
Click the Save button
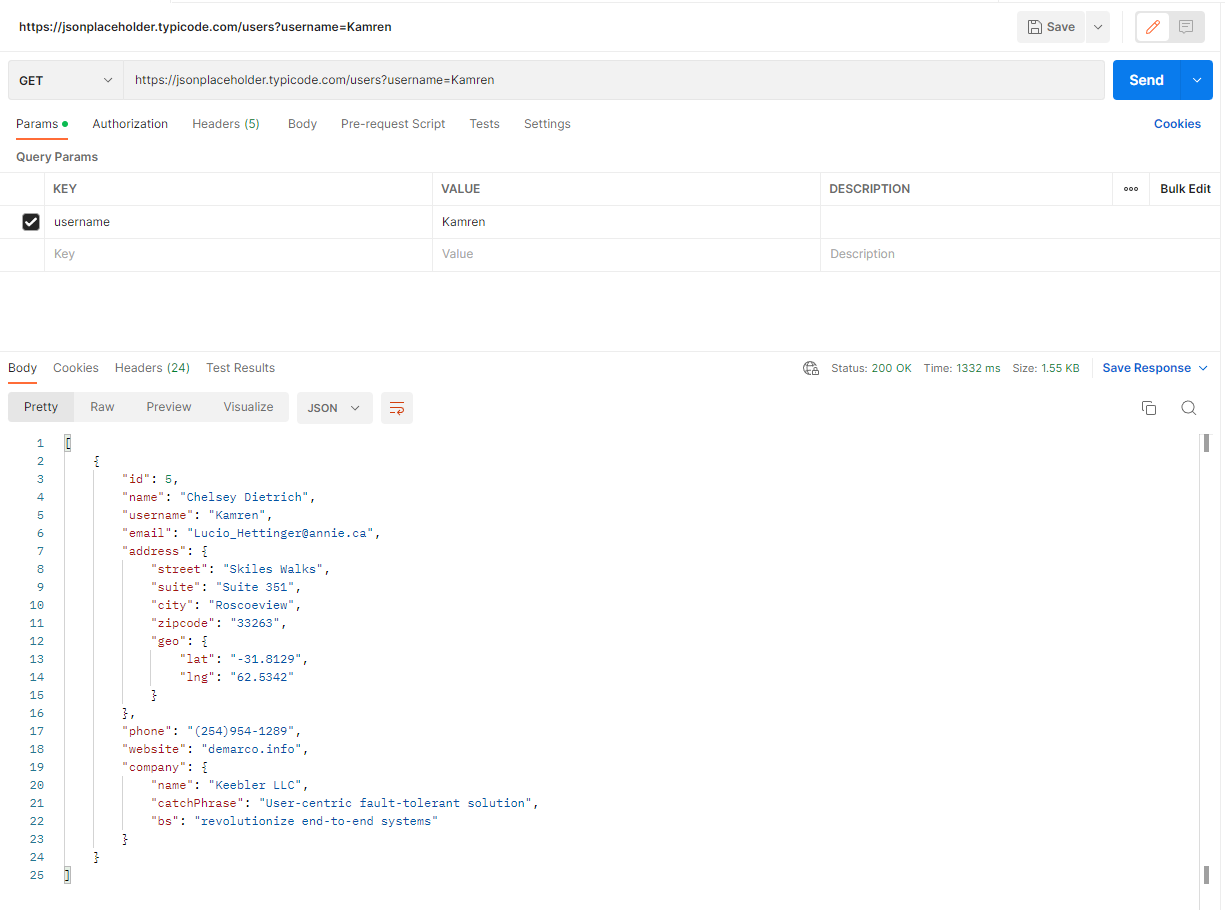pyautogui.click(x=1050, y=27)
